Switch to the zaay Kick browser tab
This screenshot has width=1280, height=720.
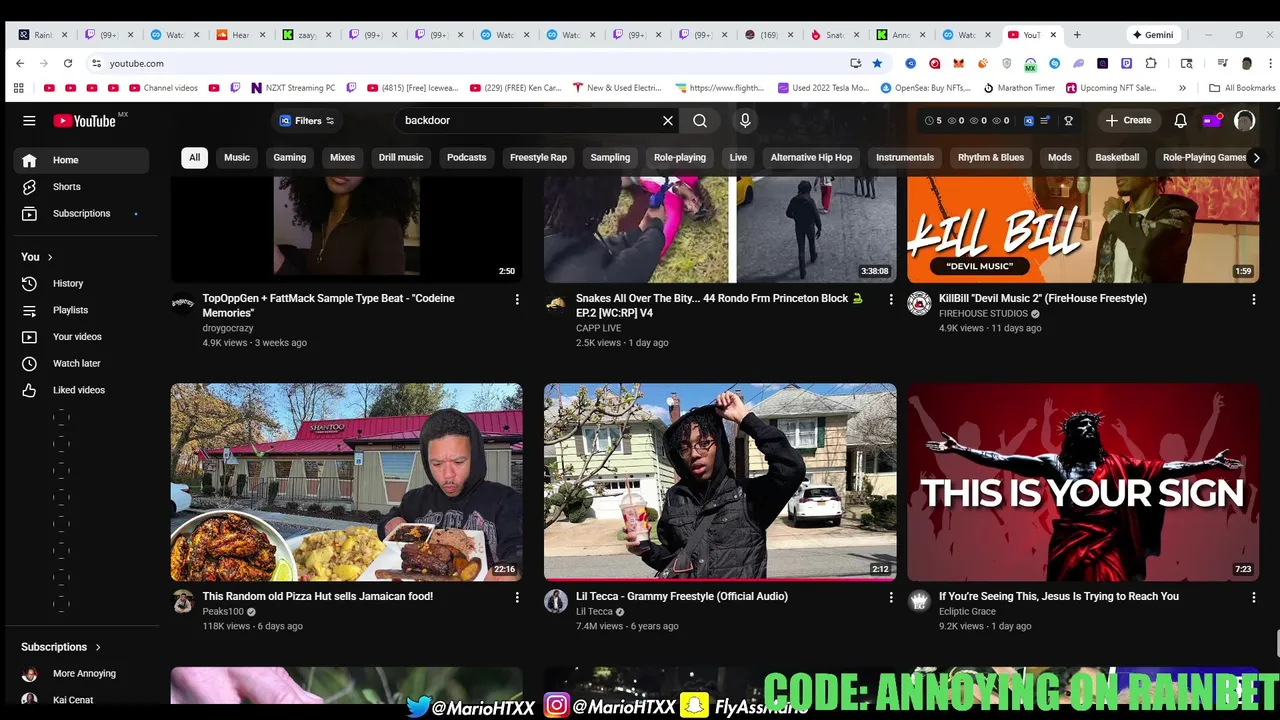(x=306, y=35)
